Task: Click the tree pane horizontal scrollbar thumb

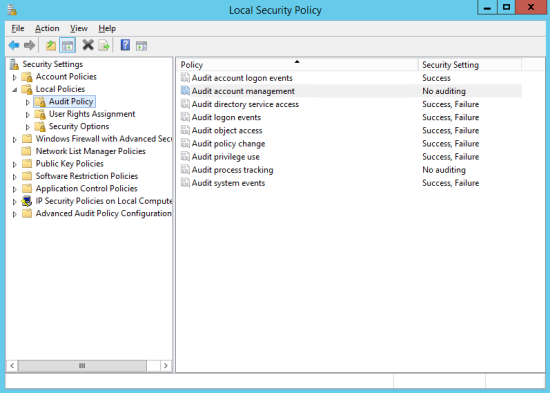Action: [82, 366]
